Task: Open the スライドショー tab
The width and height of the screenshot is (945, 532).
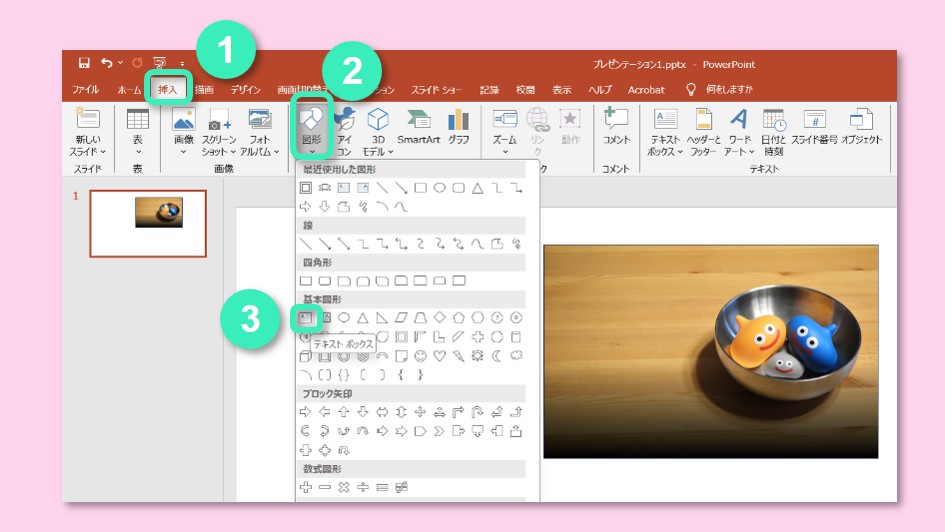Action: (436, 90)
